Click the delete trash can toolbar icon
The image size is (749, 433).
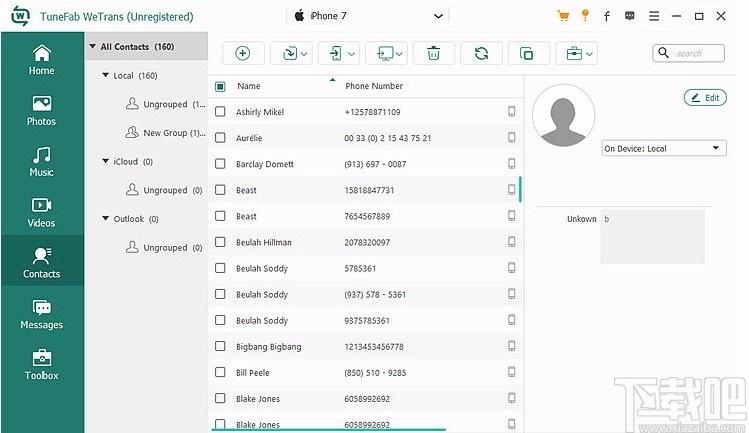[433, 53]
